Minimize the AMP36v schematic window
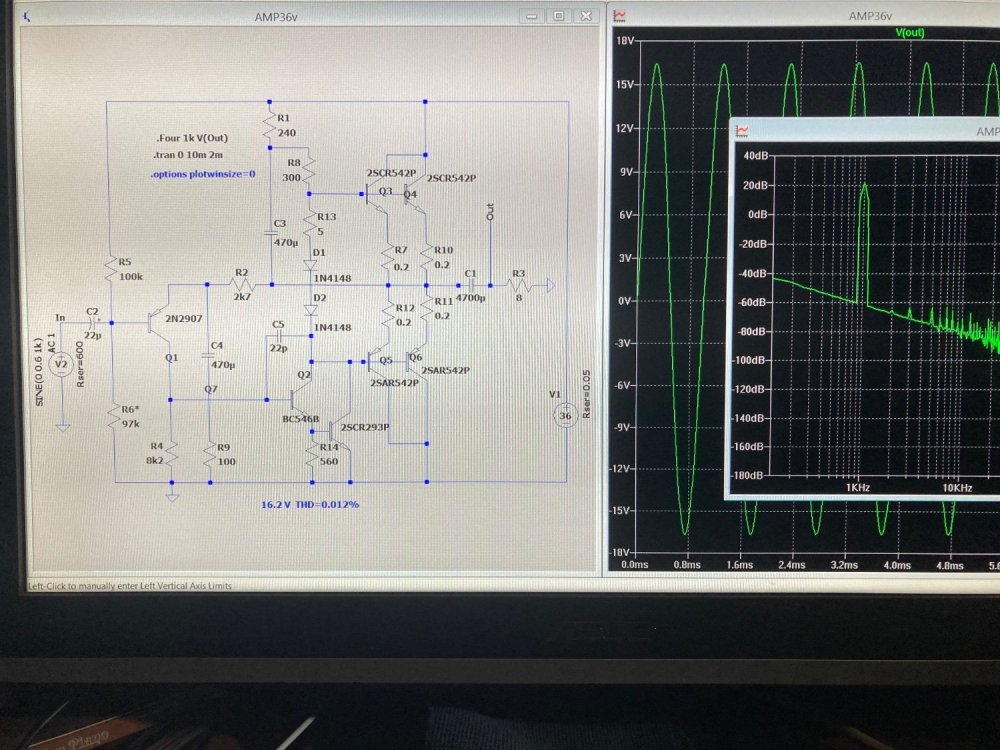1000x750 pixels. click(532, 16)
